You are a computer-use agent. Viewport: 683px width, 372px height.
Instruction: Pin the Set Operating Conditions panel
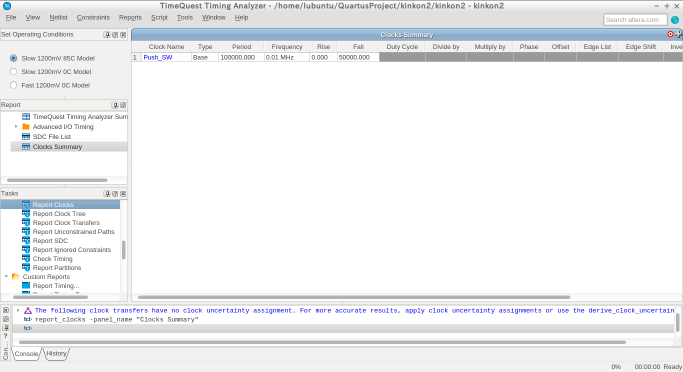[107, 34]
